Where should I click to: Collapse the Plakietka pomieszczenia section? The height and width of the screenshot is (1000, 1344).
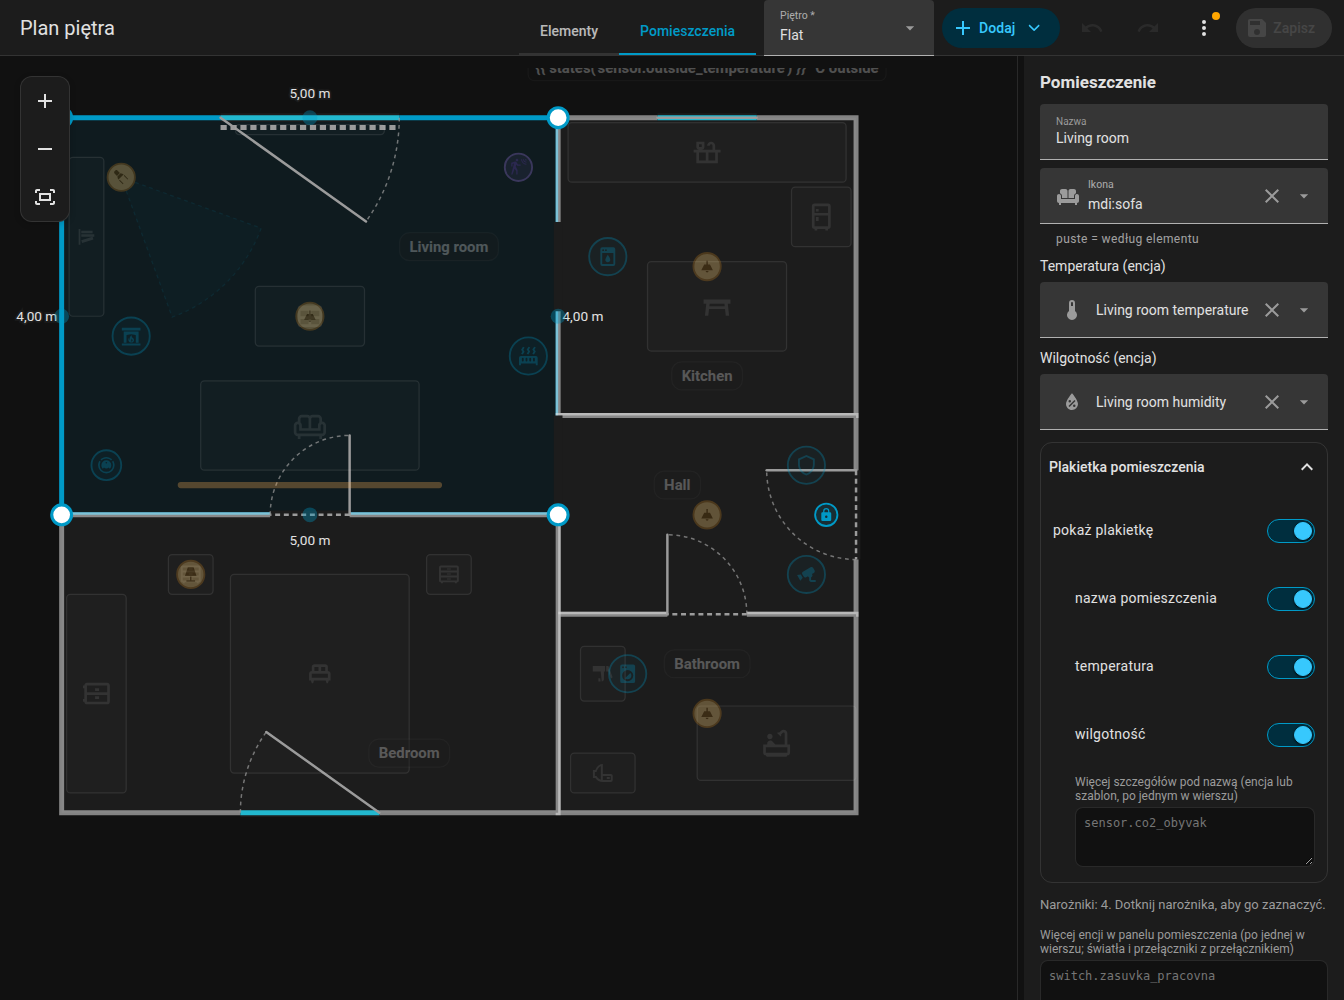[1306, 467]
